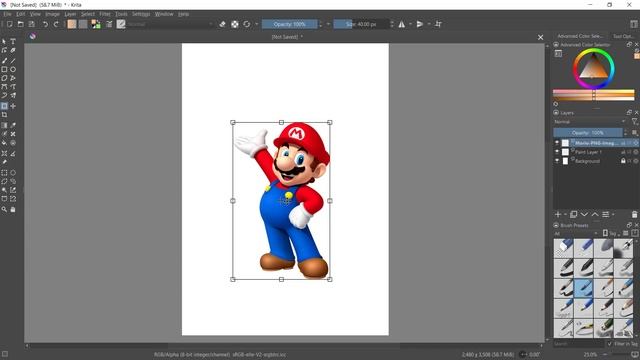This screenshot has width=640, height=360.
Task: Select the Text tool in toolbox
Action: 13,41
